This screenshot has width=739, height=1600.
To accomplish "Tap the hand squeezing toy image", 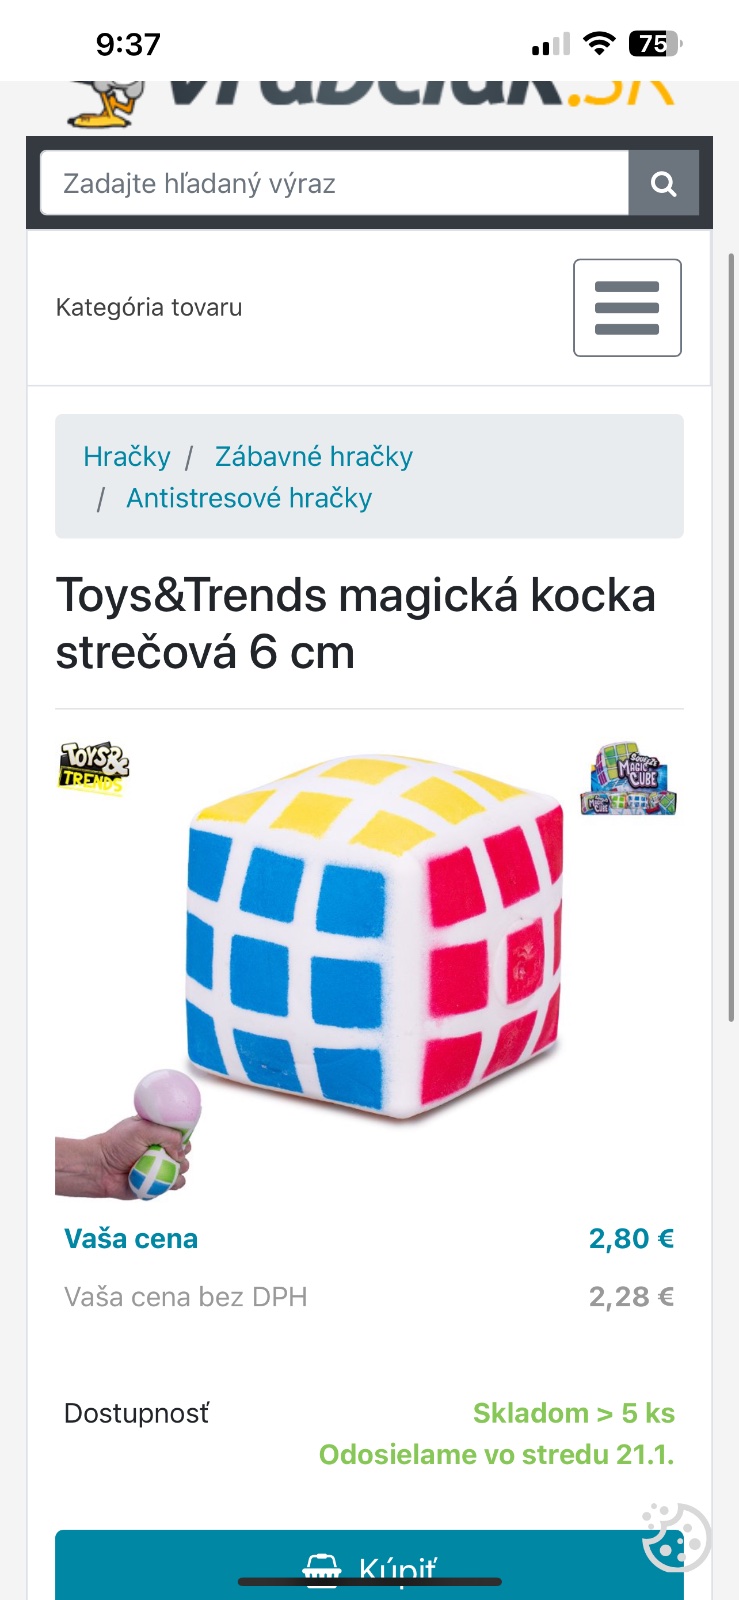I will 129,1134.
